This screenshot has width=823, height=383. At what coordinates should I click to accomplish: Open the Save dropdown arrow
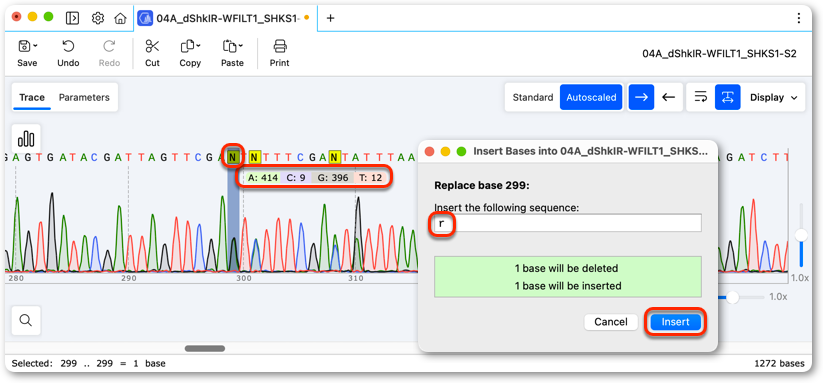tap(35, 46)
